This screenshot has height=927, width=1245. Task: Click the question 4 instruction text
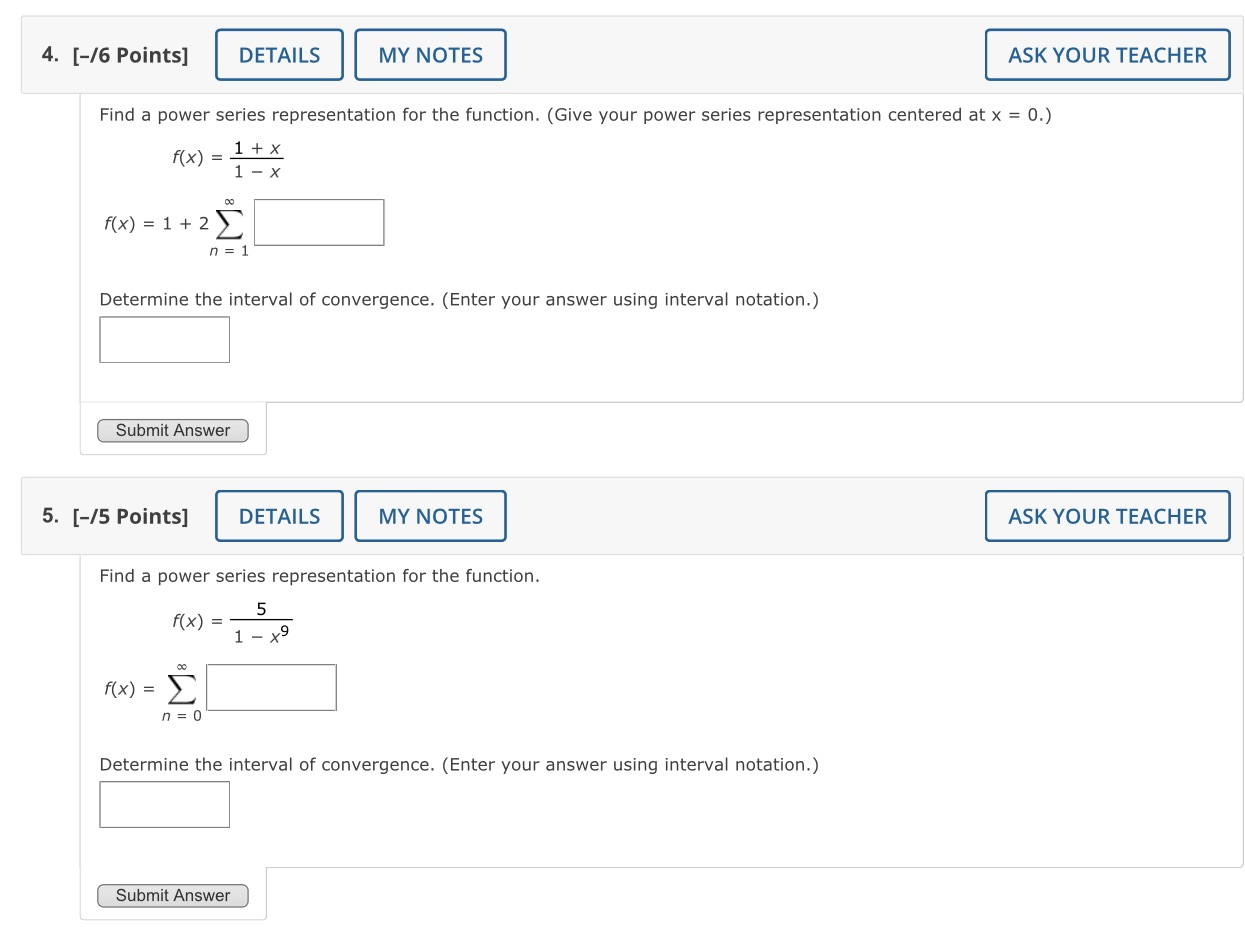pos(573,114)
